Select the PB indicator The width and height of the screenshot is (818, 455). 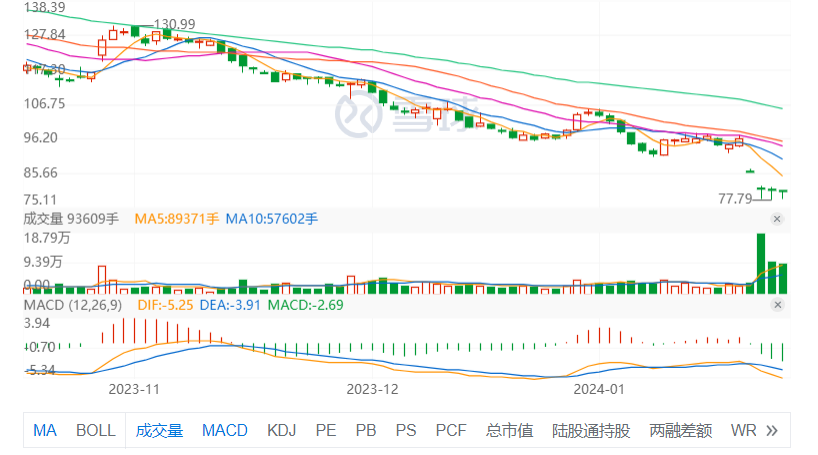(366, 430)
